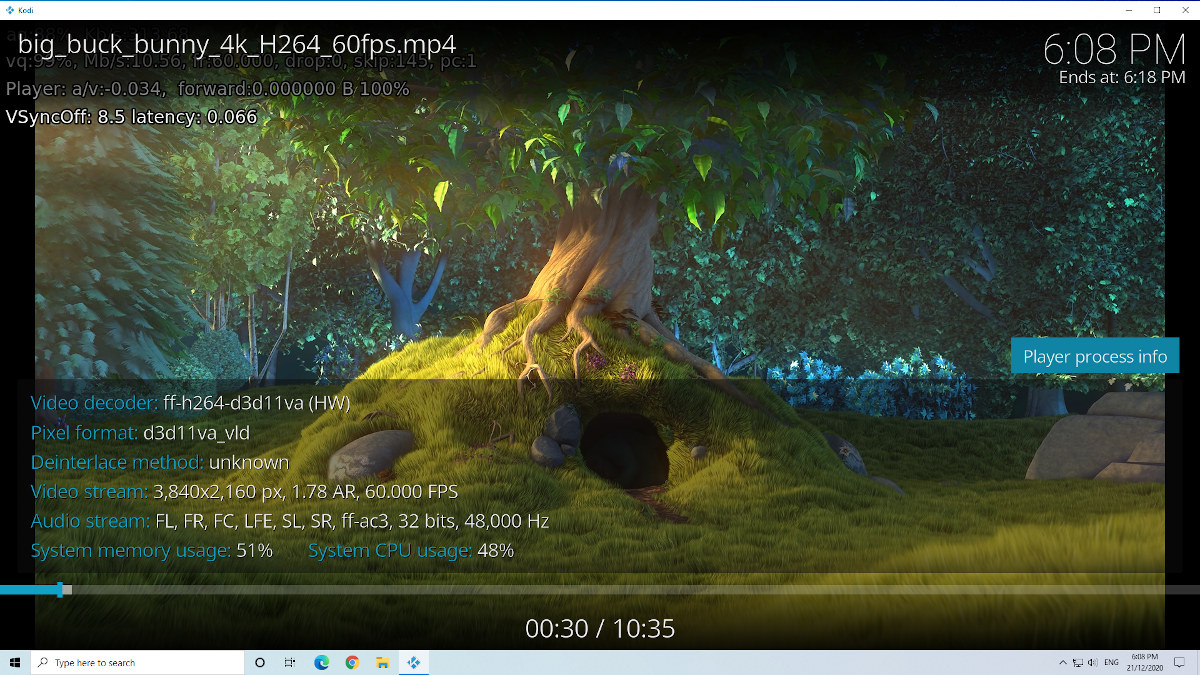Open the Windows Start menu
Image resolution: width=1200 pixels, height=675 pixels.
[x=15, y=662]
